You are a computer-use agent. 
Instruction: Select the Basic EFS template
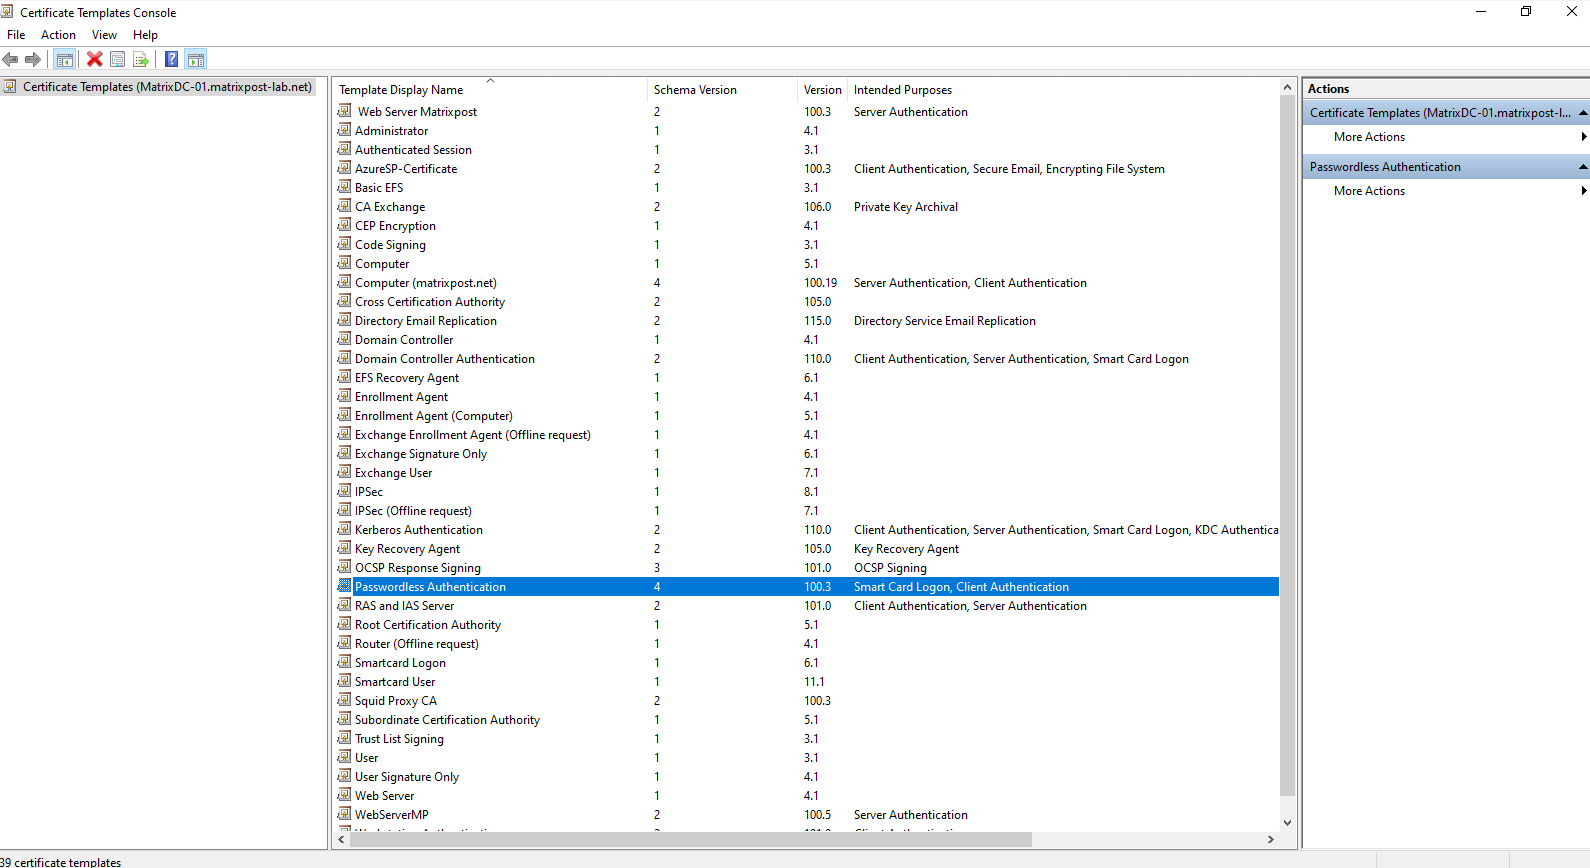[379, 188]
